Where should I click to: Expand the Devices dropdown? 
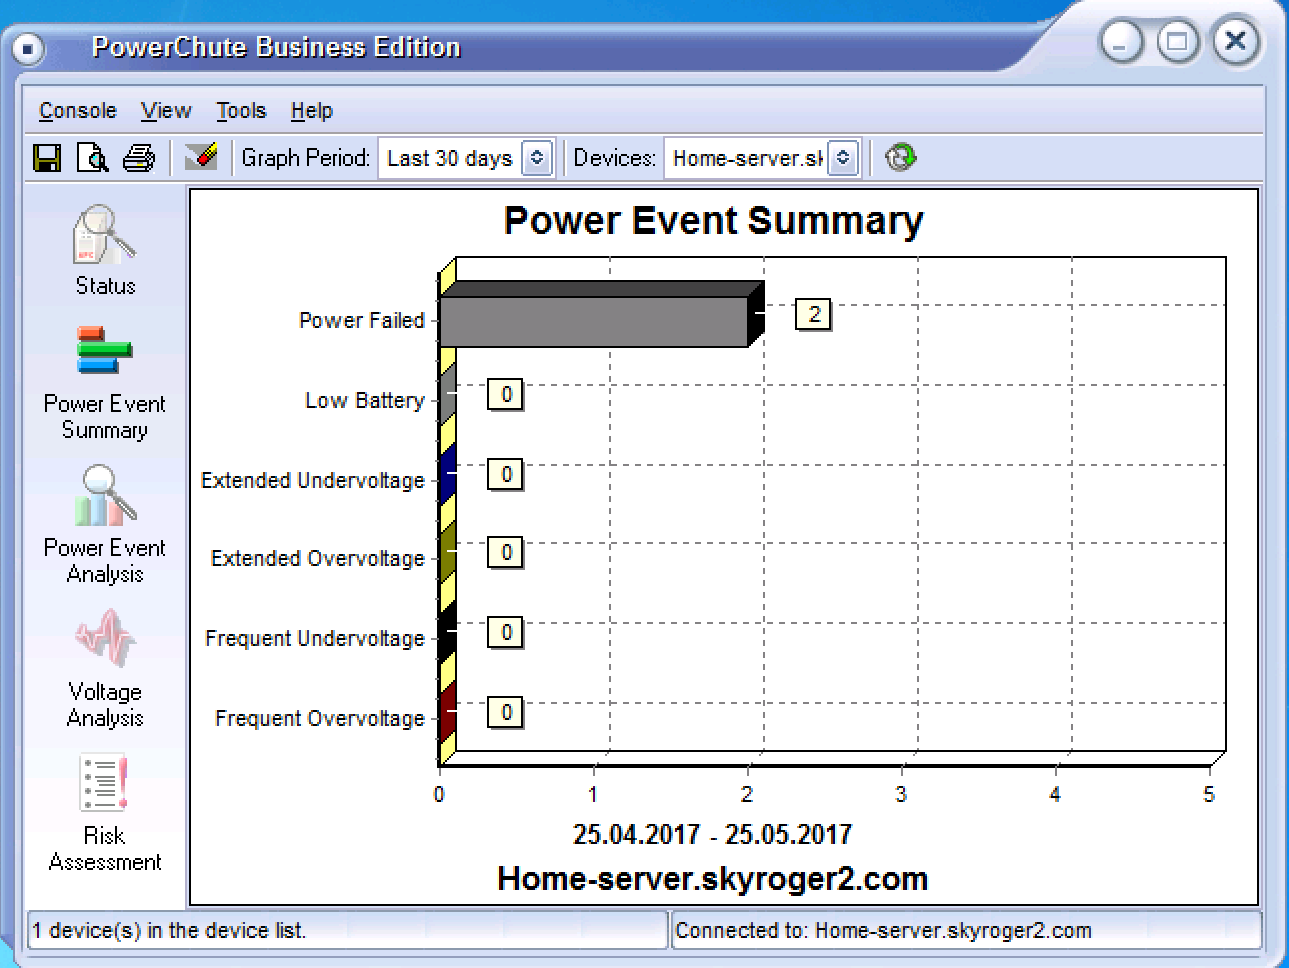pyautogui.click(x=843, y=158)
